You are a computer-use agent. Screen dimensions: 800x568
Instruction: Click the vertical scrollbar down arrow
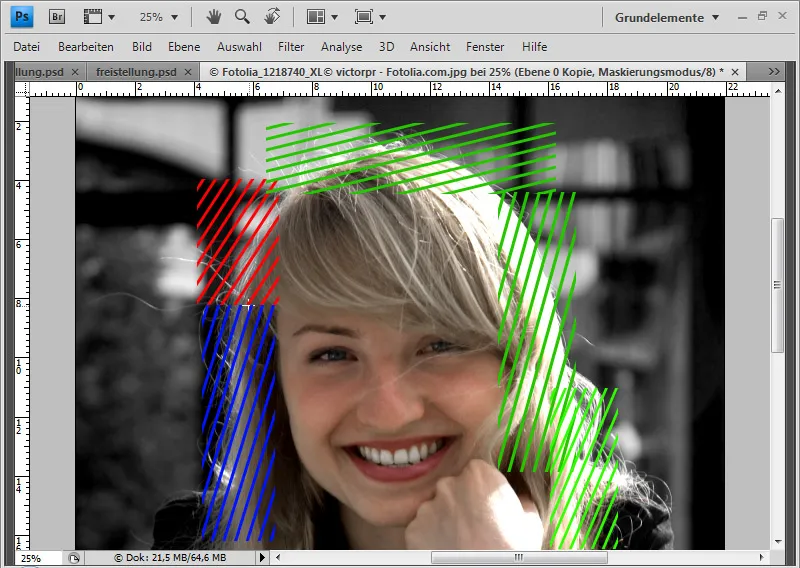click(x=778, y=541)
